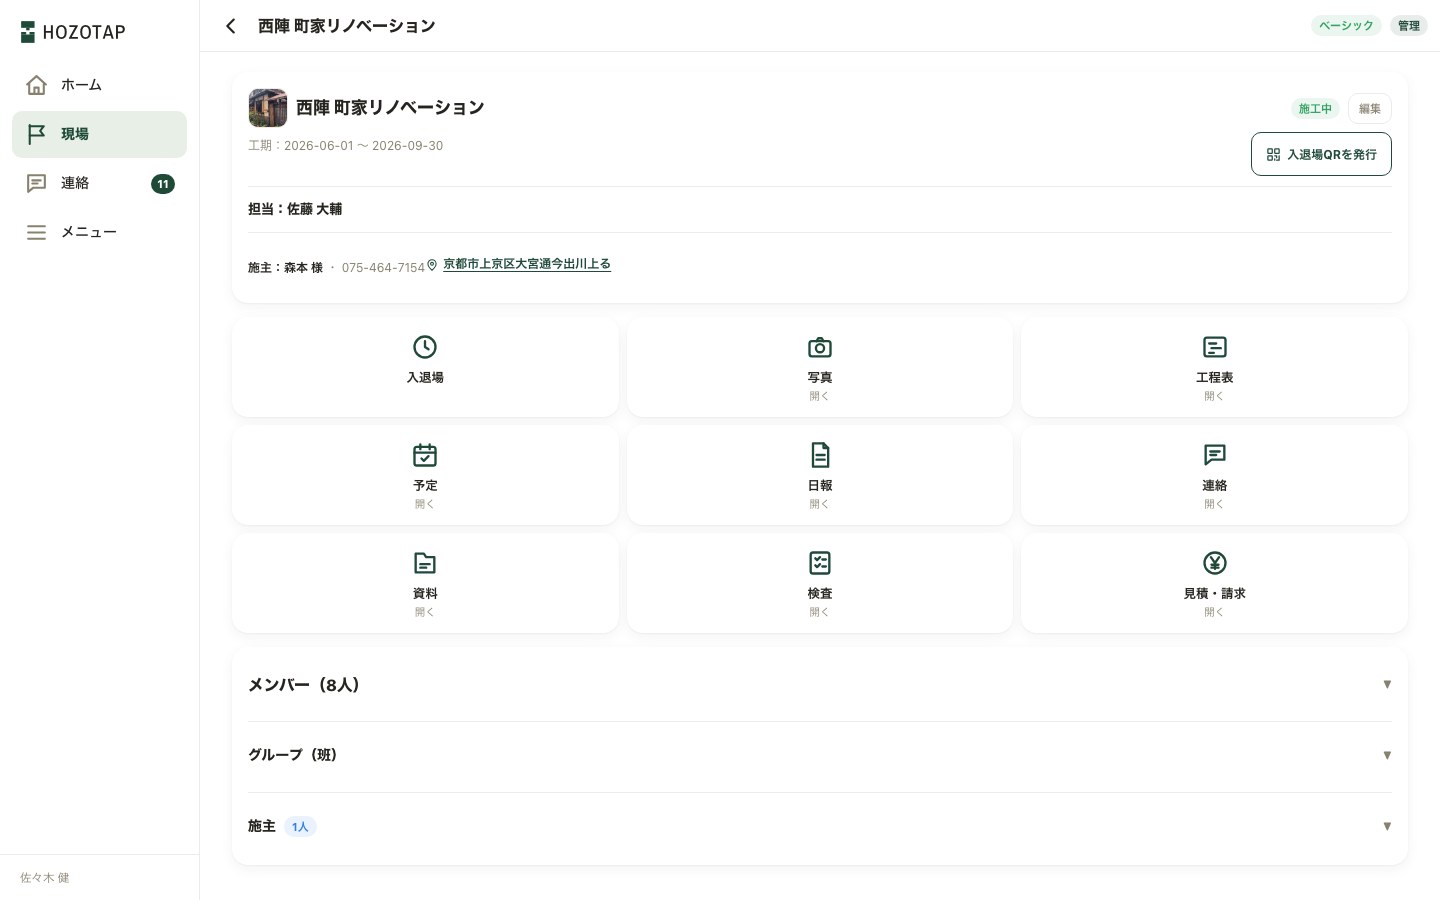Open the 日報 document icon
Viewport: 1440px width, 900px height.
pos(820,455)
